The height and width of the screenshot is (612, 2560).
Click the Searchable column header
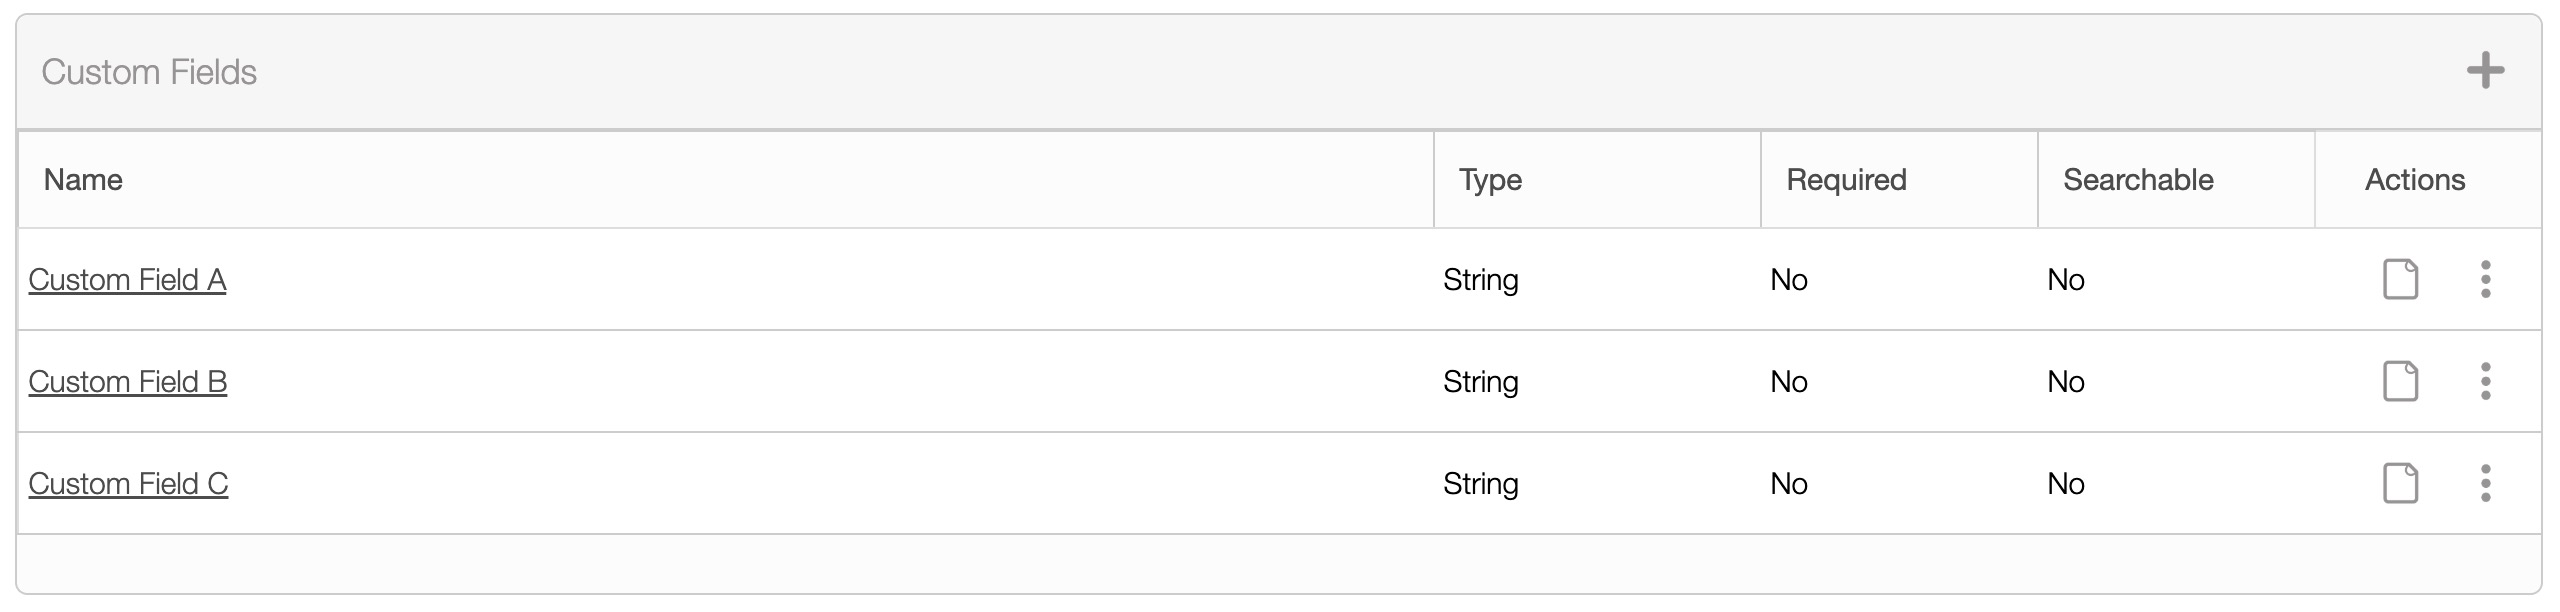click(x=2138, y=180)
